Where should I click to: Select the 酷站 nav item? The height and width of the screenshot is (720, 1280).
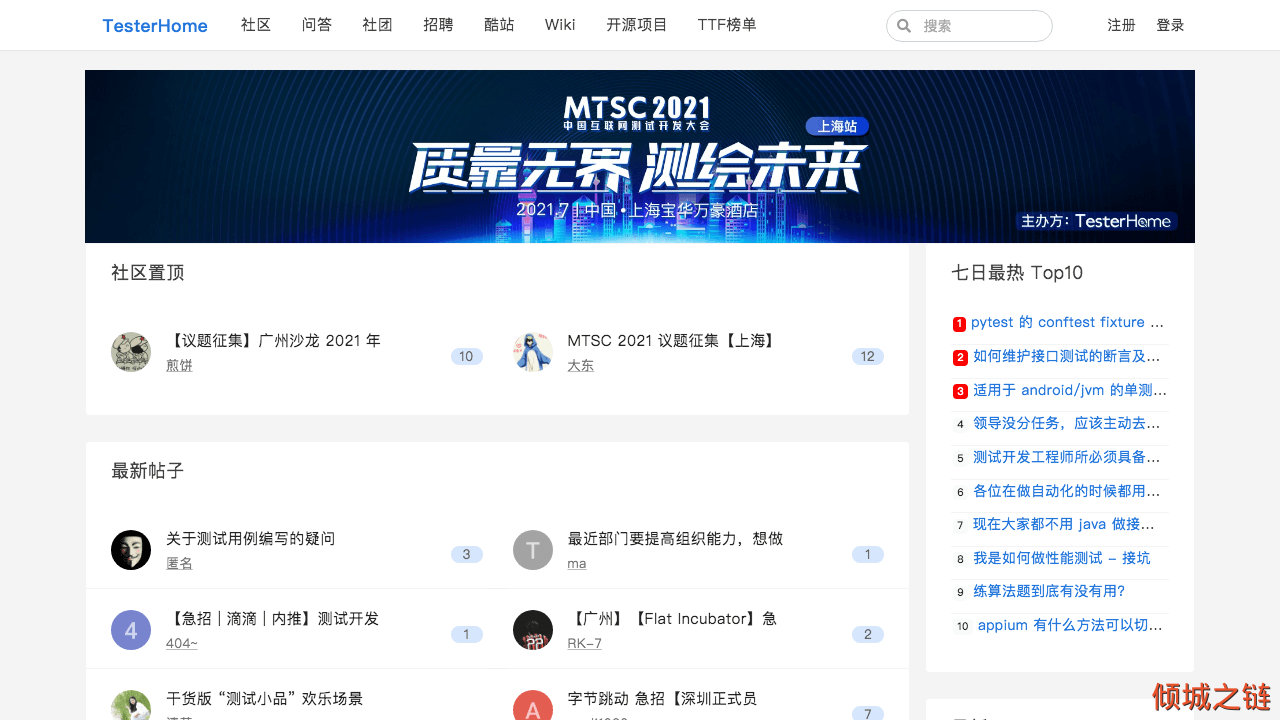[x=499, y=25]
